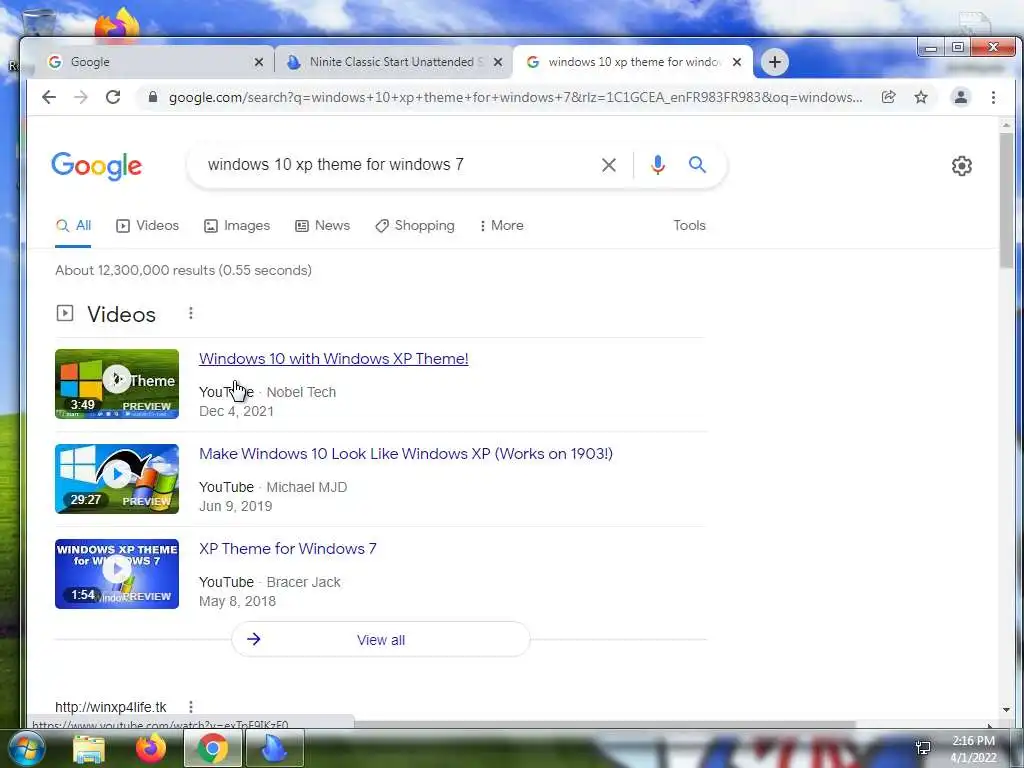Click the Google logo
1024x768 pixels.
(x=97, y=166)
